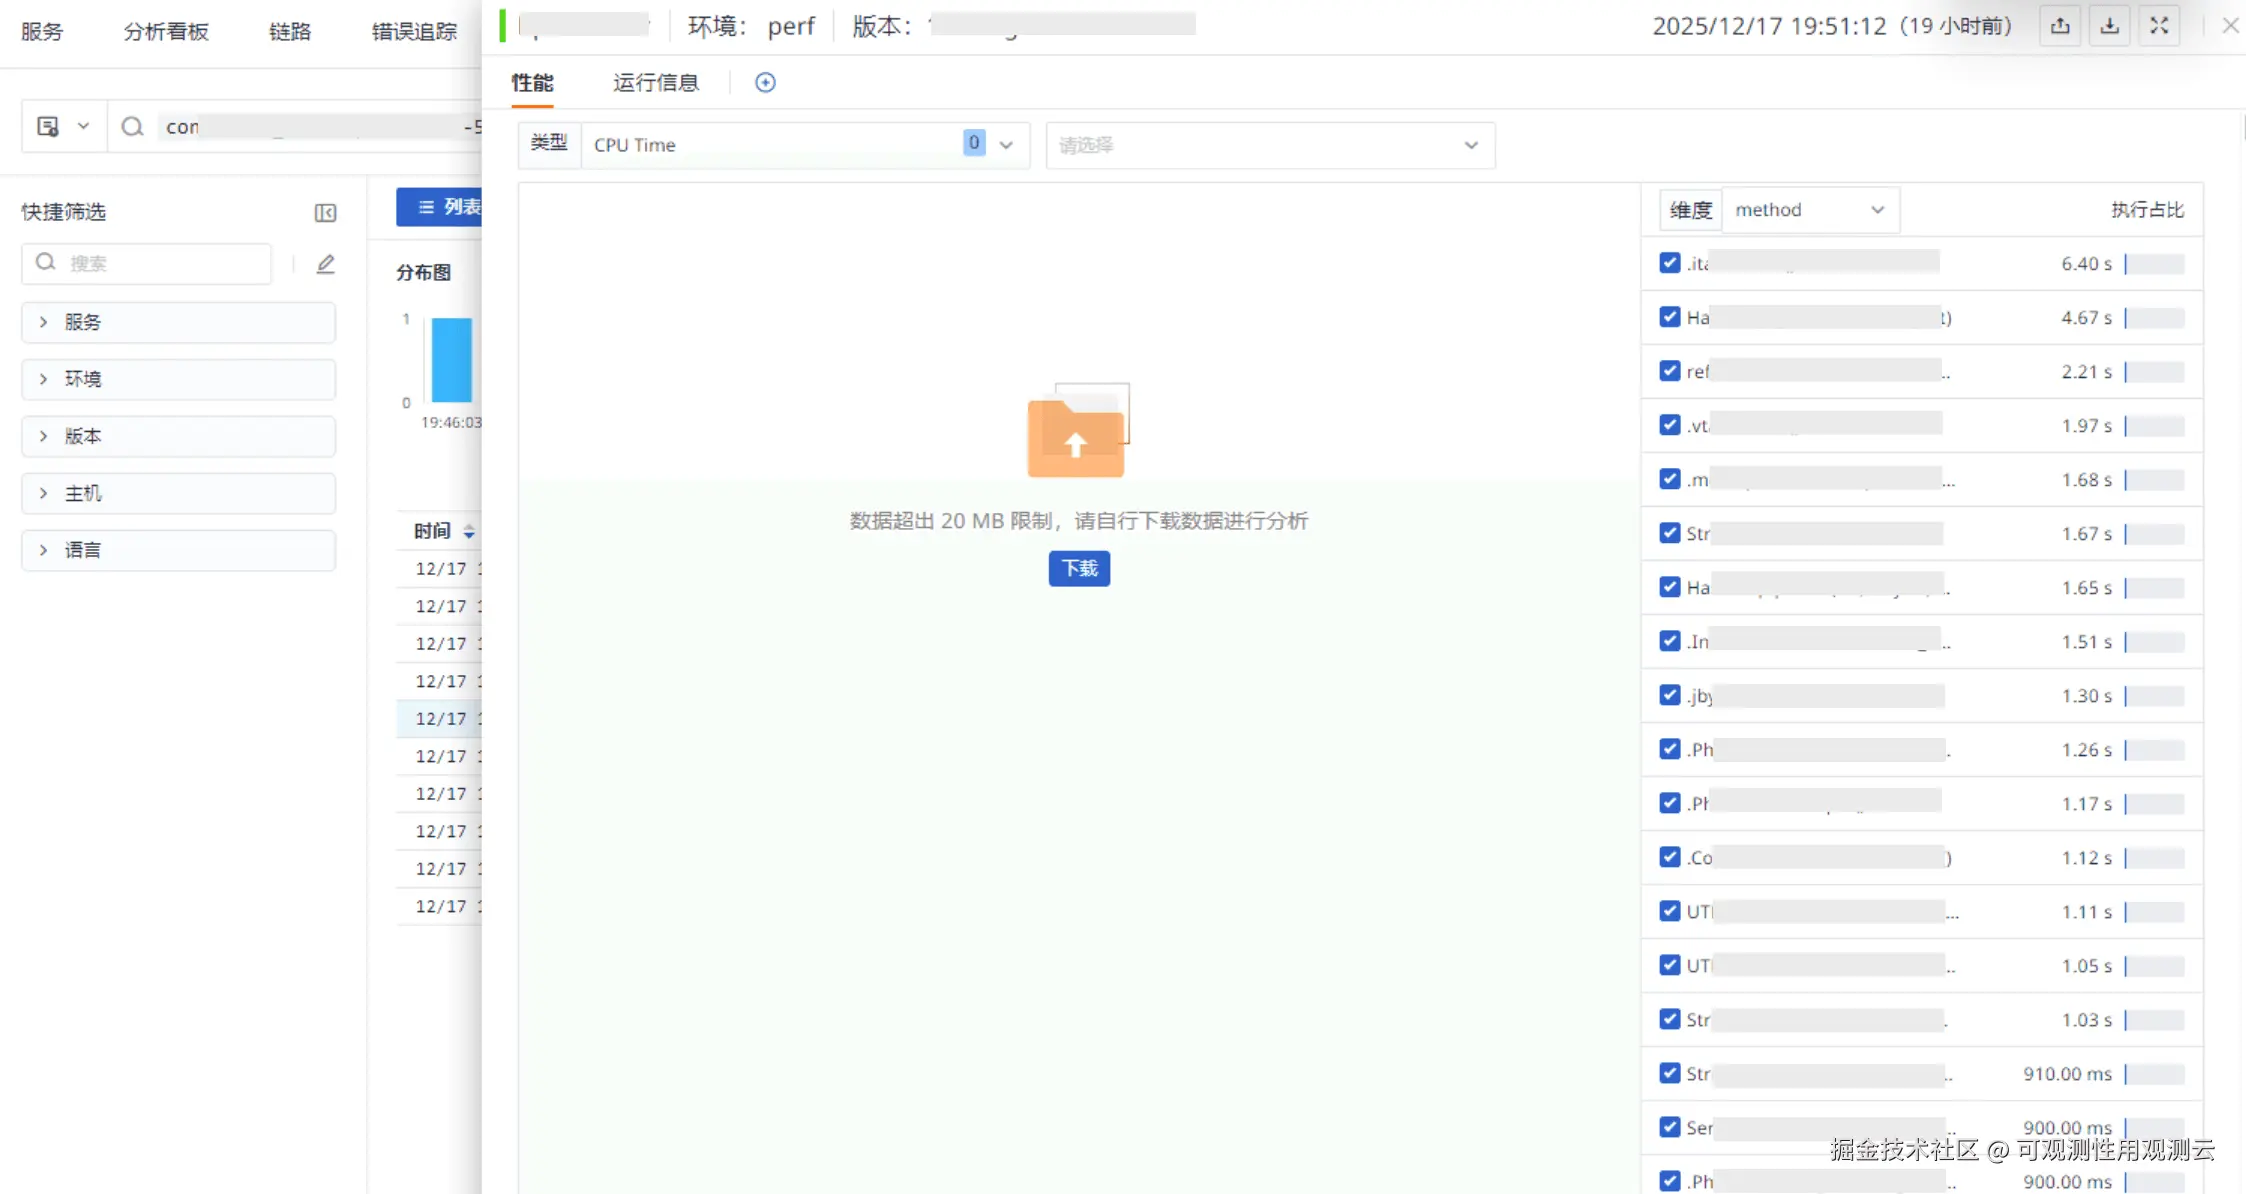Viewport: 2246px width, 1194px height.
Task: Uncheck the 6.40 s method checkbox
Action: pyautogui.click(x=1669, y=263)
